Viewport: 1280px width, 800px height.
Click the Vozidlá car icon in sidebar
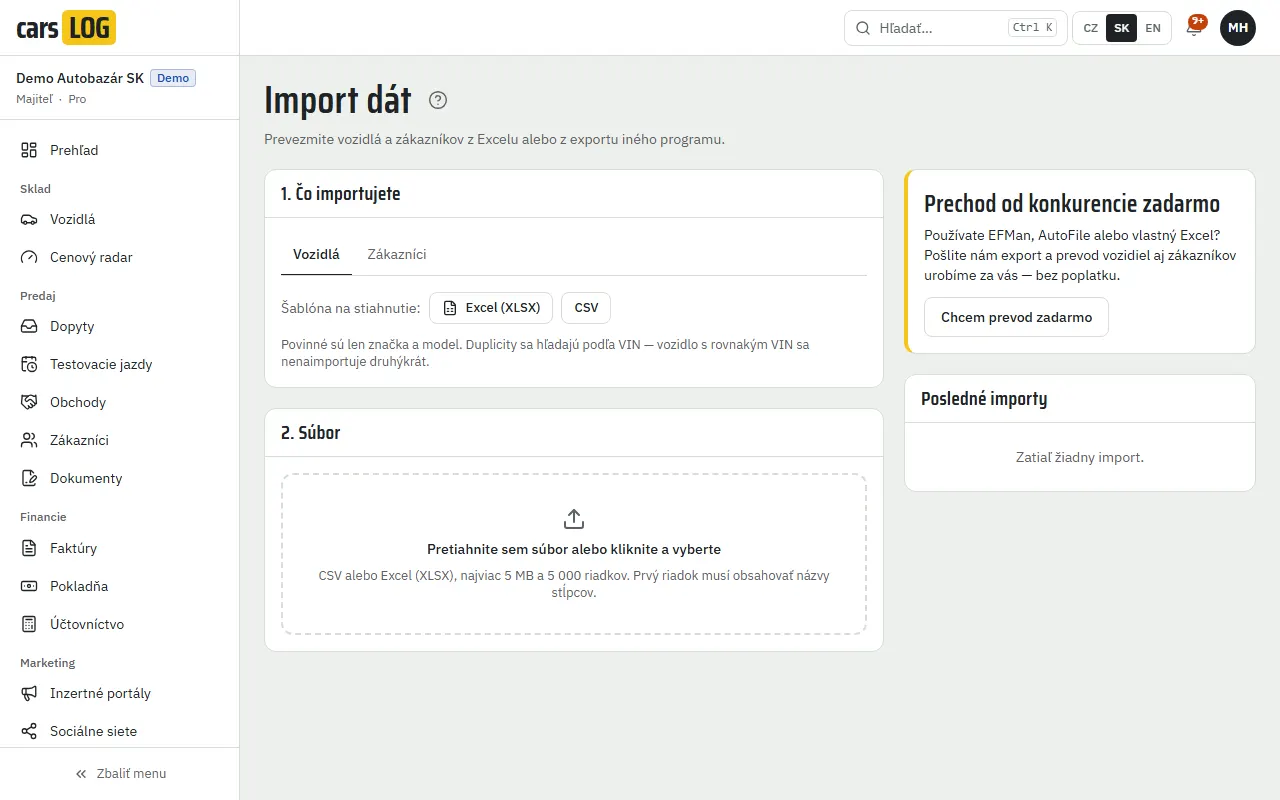pyautogui.click(x=29, y=219)
